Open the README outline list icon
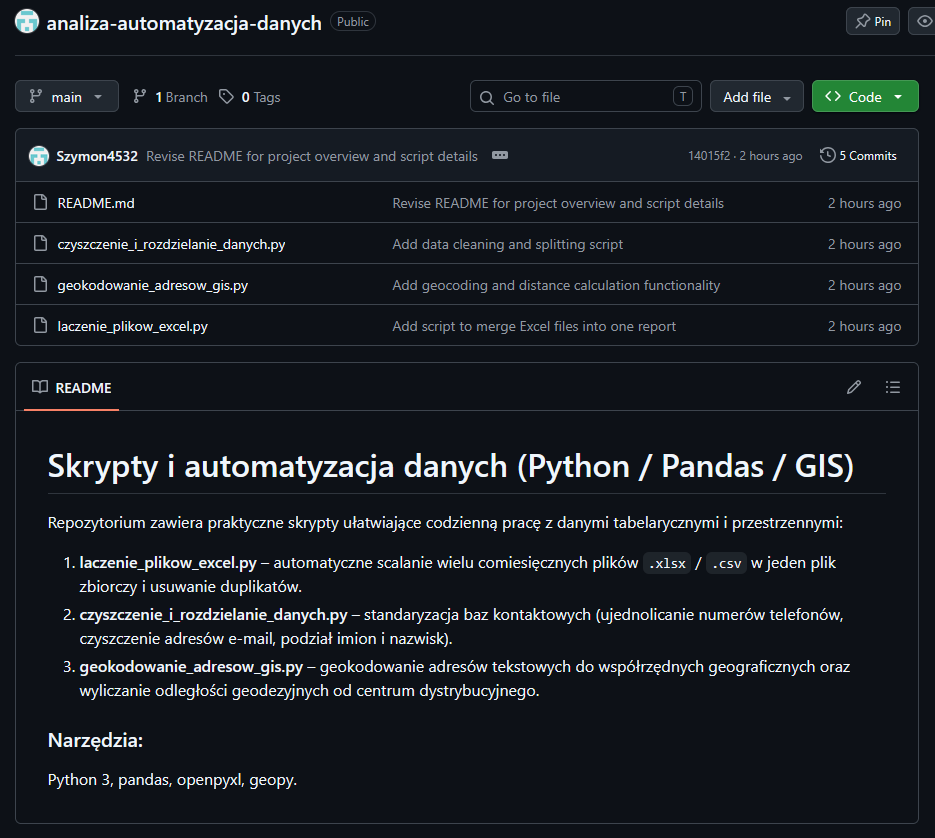Screen dimensions: 935x838 [x=893, y=387]
